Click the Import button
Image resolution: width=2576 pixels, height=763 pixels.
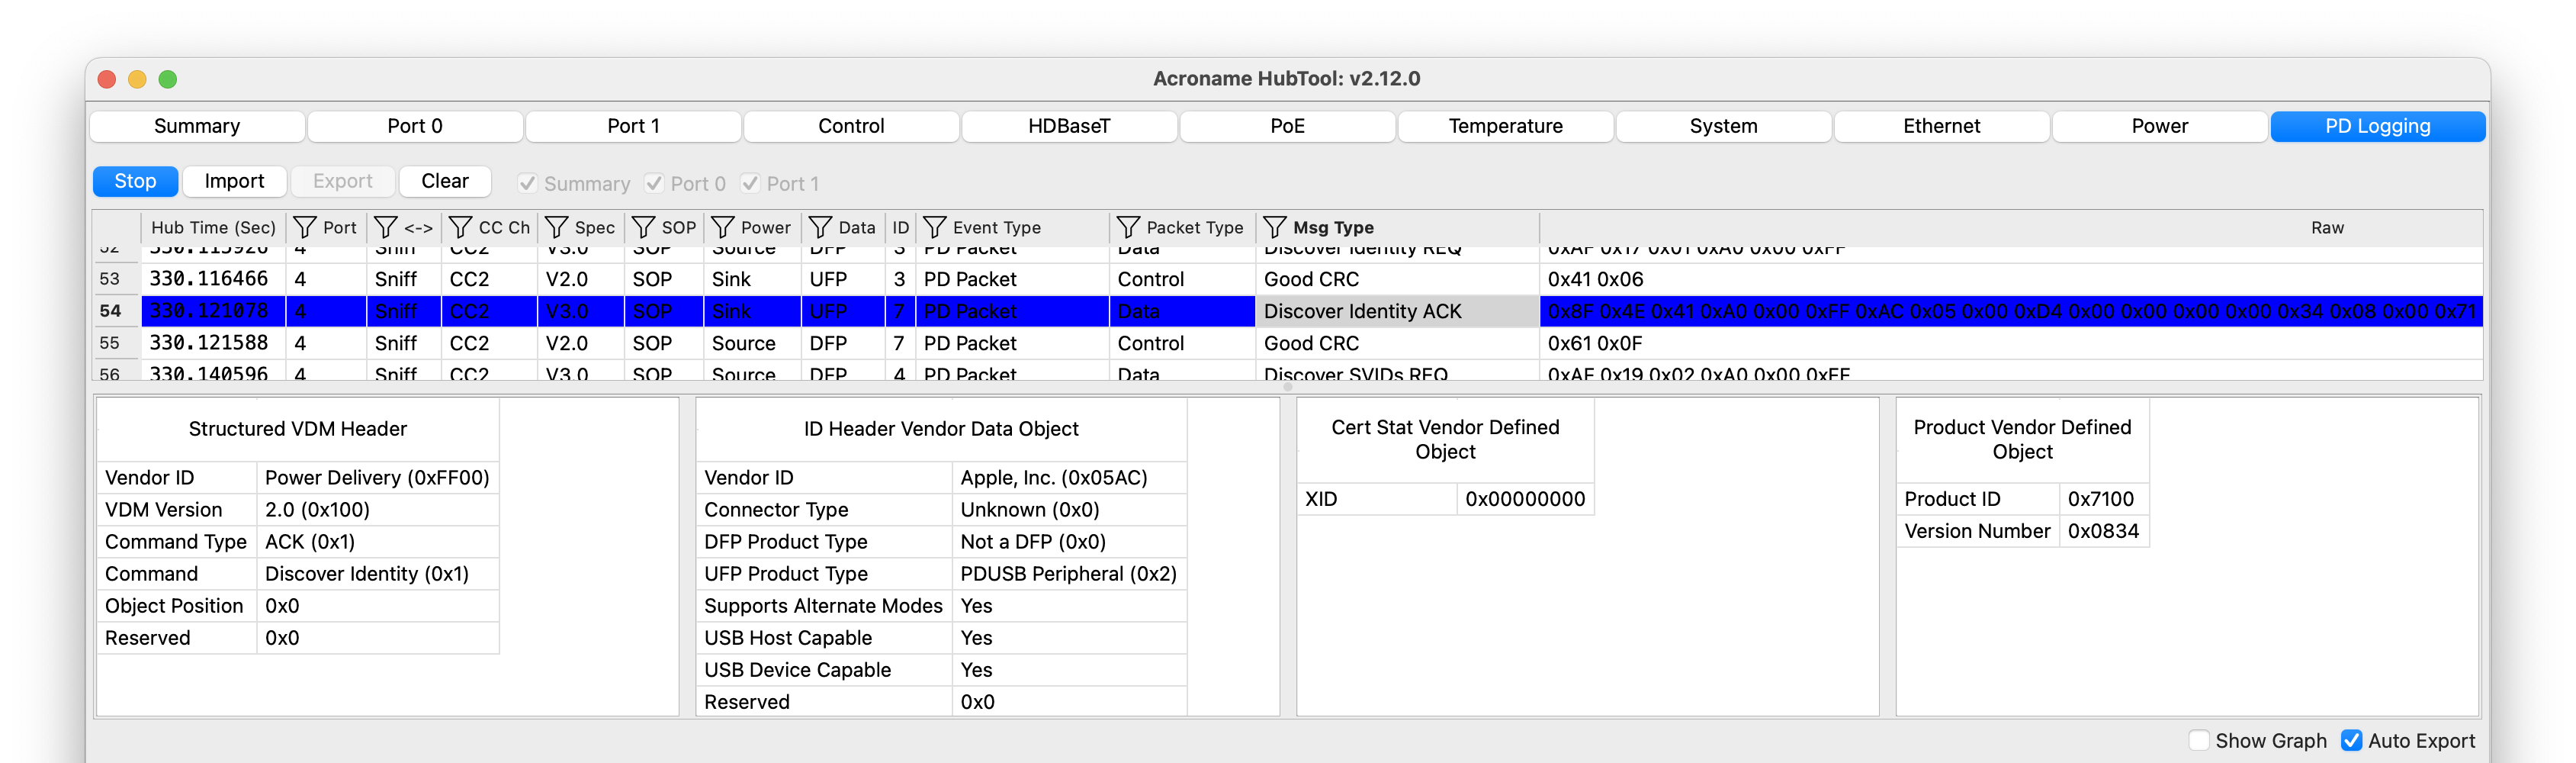pyautogui.click(x=234, y=181)
